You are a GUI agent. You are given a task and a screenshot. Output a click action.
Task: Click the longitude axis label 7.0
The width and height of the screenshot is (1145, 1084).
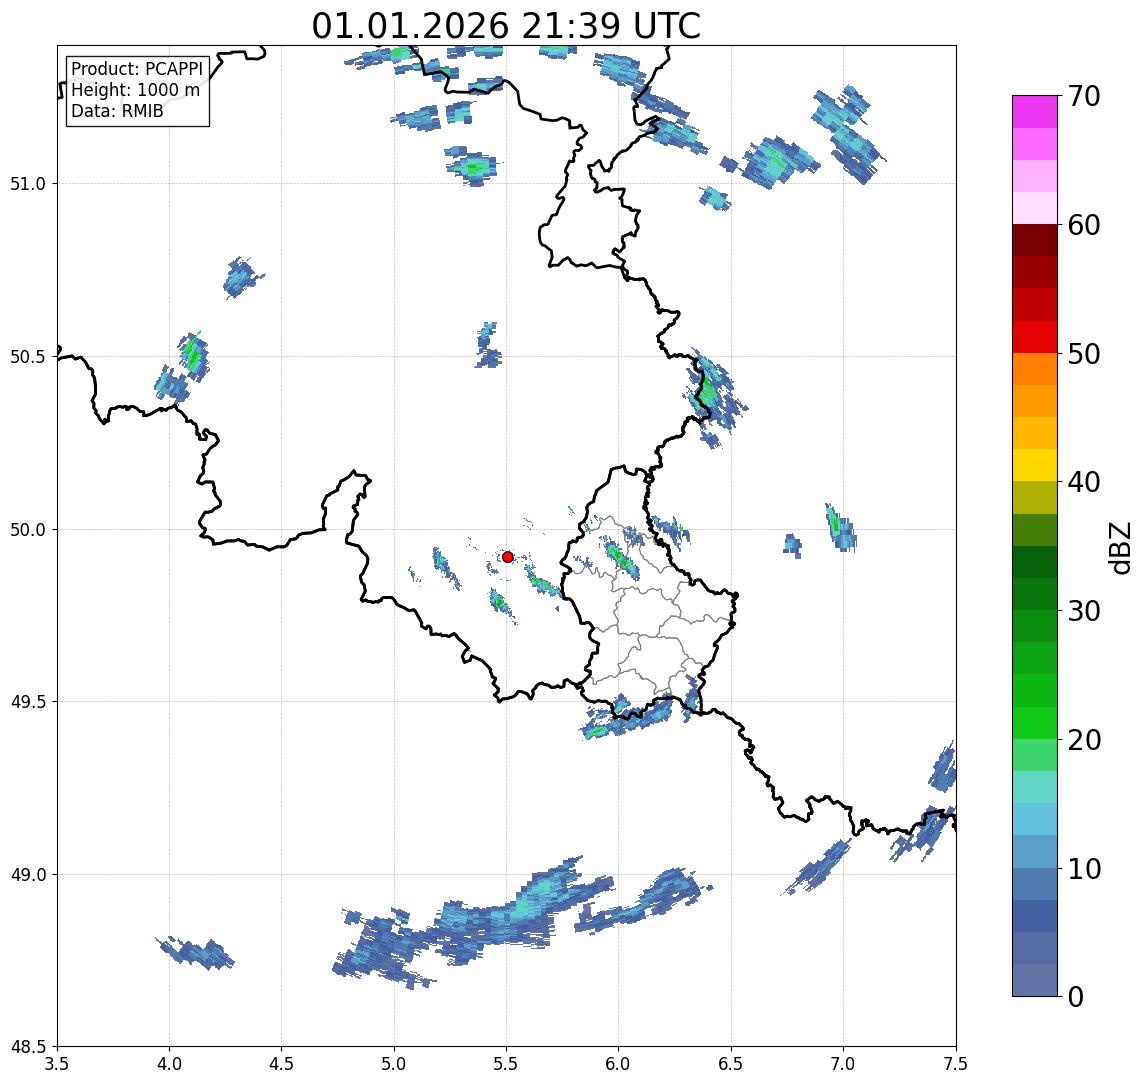(x=843, y=1064)
